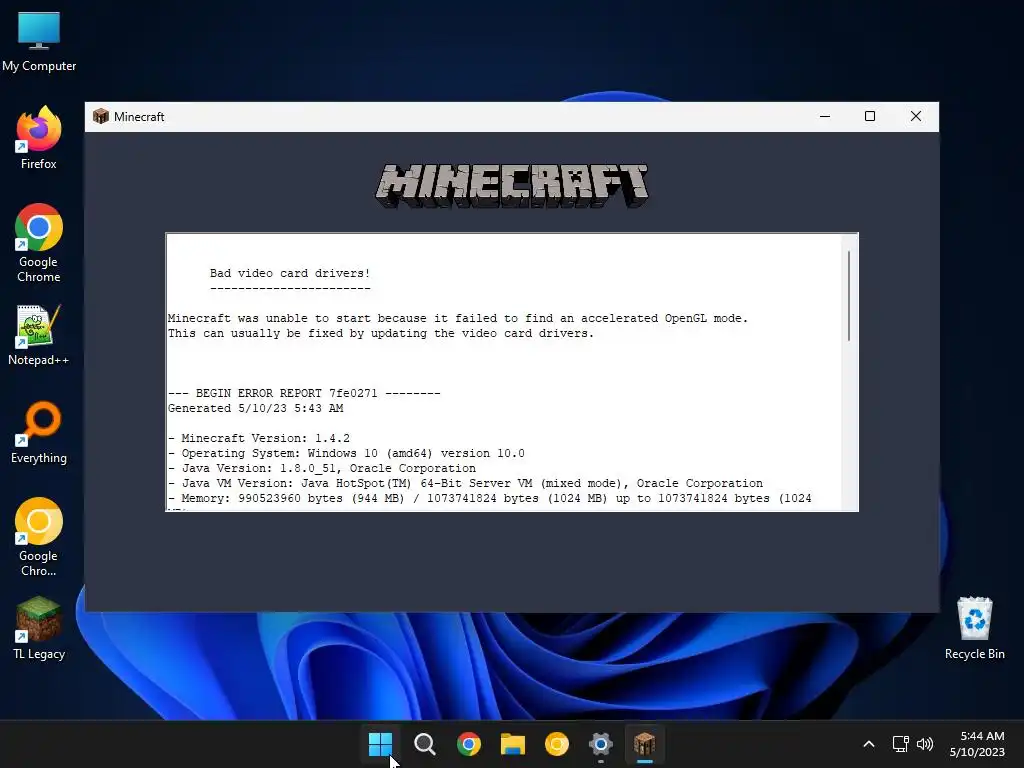Viewport: 1024px width, 768px height.
Task: Maximize the Minecraft window
Action: point(870,116)
